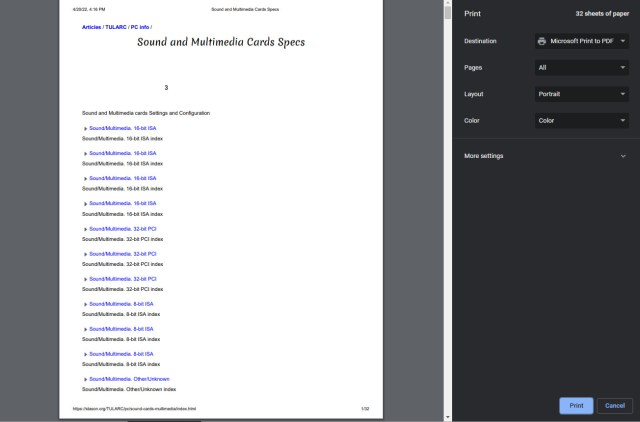Open the Destination dropdown
This screenshot has height=422, width=640.
[581, 41]
